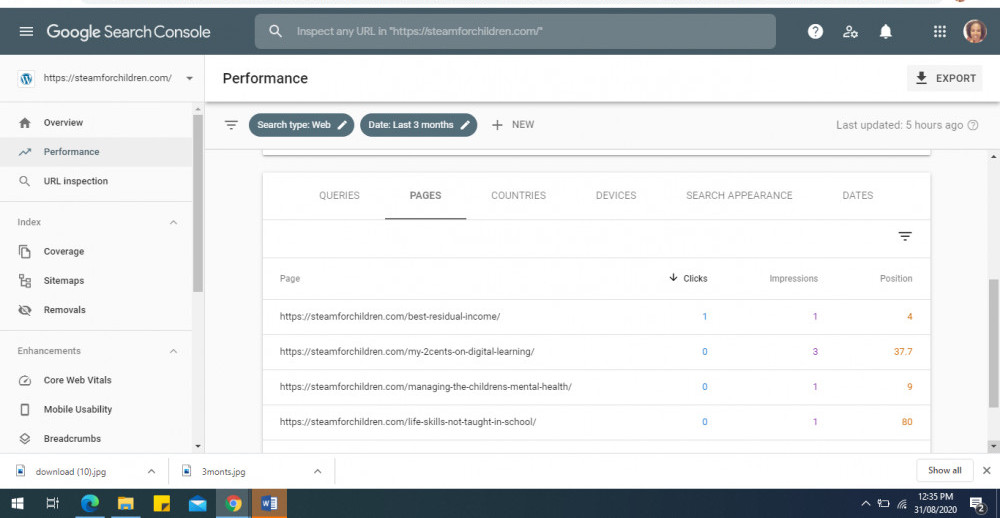Open the download (10).jpg file
This screenshot has height=518, width=1000.
coord(71,471)
